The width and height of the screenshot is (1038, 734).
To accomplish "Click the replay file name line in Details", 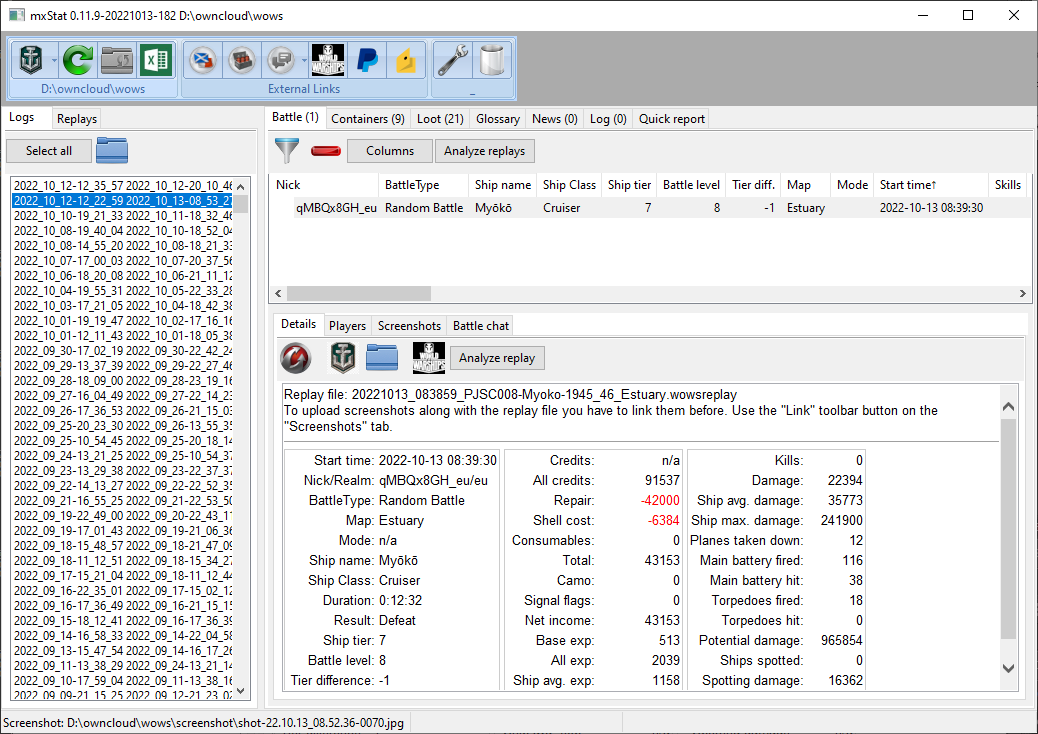I will coord(510,394).
